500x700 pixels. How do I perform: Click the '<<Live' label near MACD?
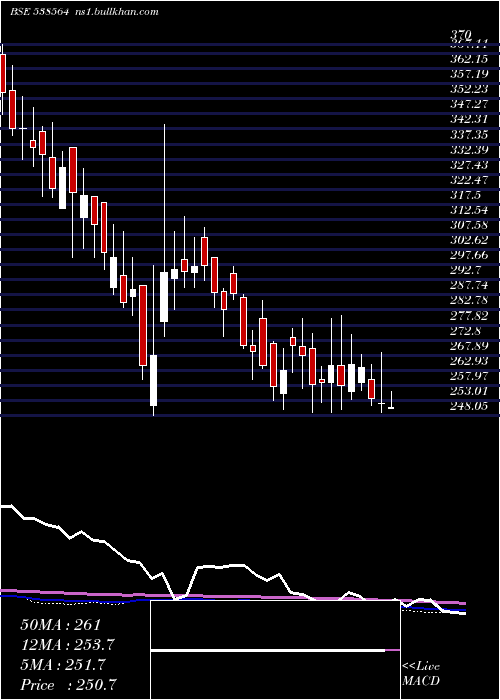421,667
